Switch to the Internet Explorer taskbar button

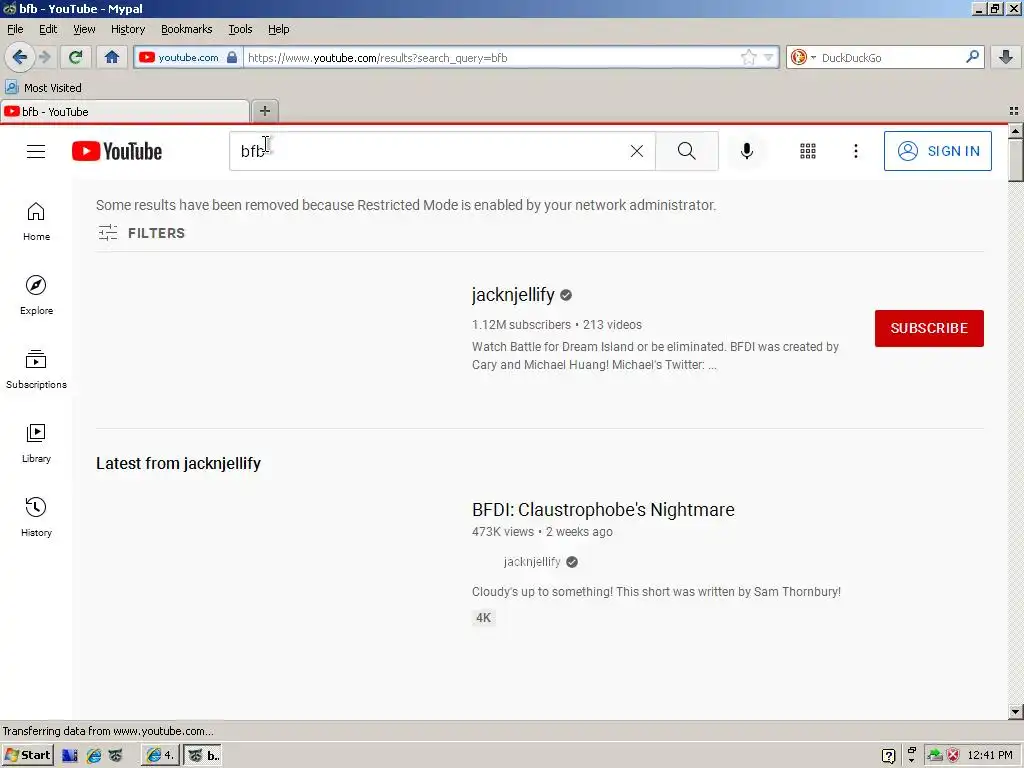tap(161, 755)
